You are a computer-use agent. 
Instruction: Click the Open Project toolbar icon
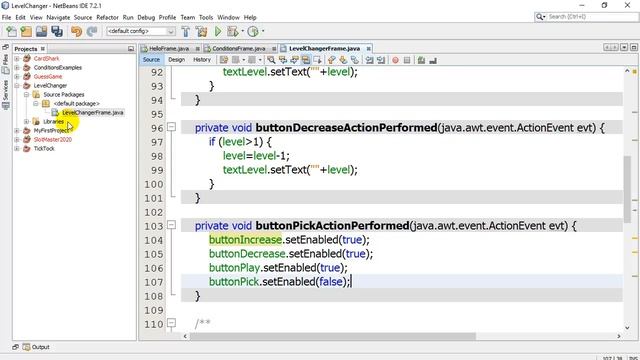click(x=41, y=31)
